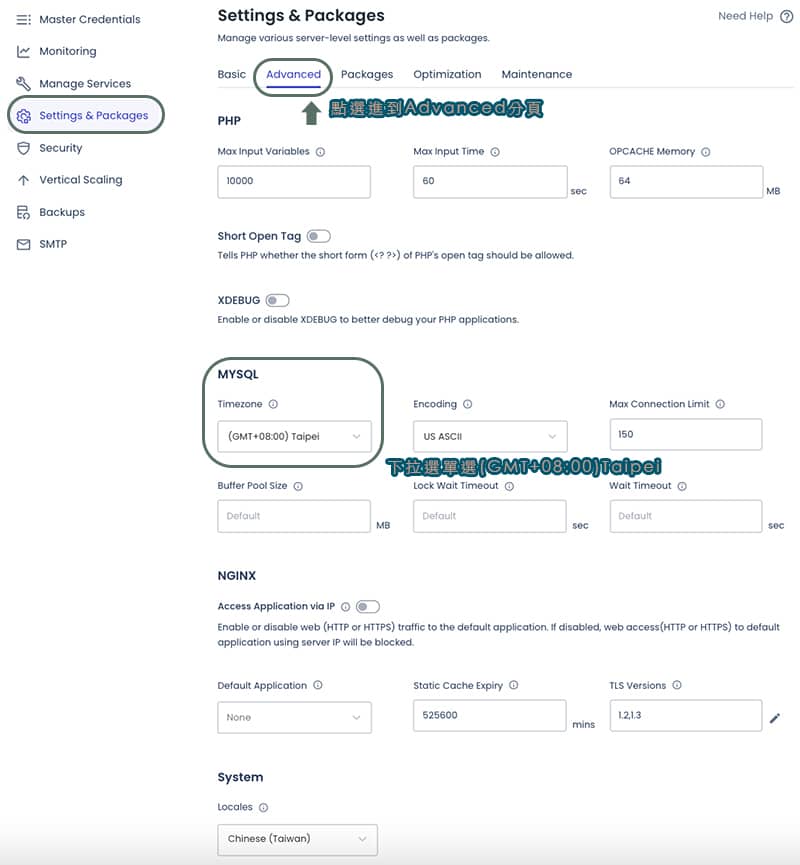This screenshot has height=865, width=800.
Task: Enable the Short Open Tag toggle
Action: tap(318, 236)
